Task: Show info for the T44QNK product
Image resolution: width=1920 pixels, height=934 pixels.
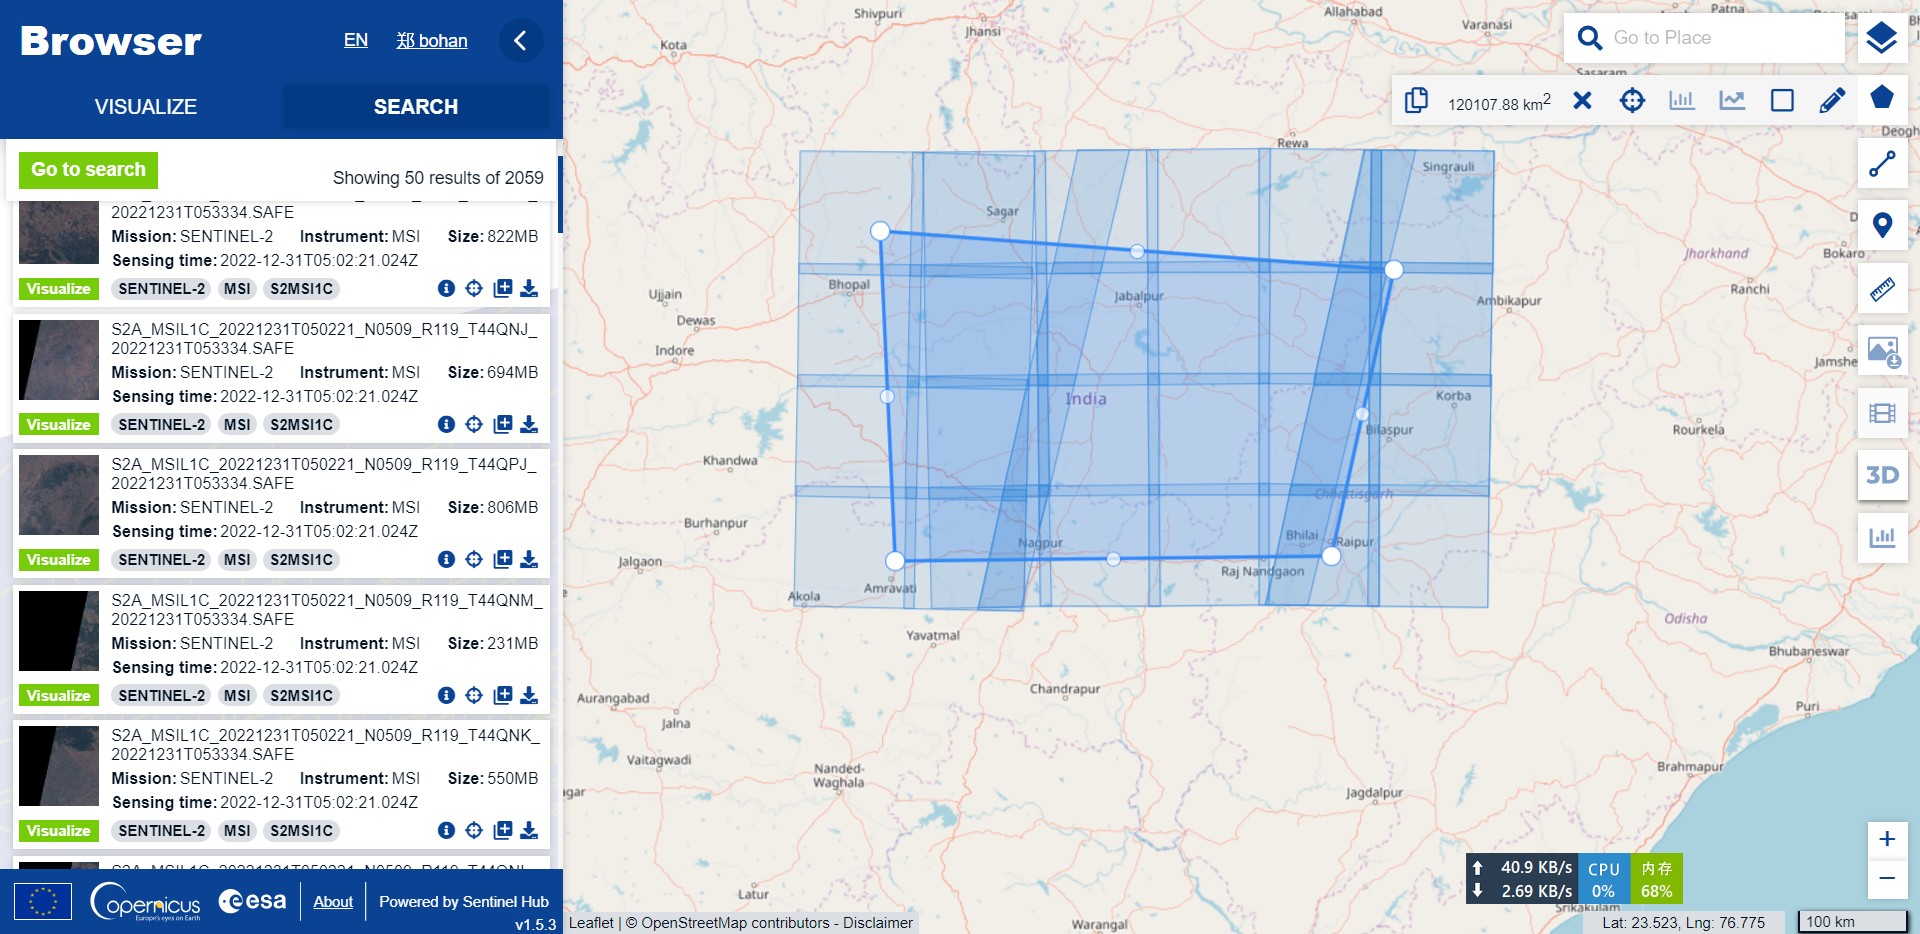Action: coord(446,830)
